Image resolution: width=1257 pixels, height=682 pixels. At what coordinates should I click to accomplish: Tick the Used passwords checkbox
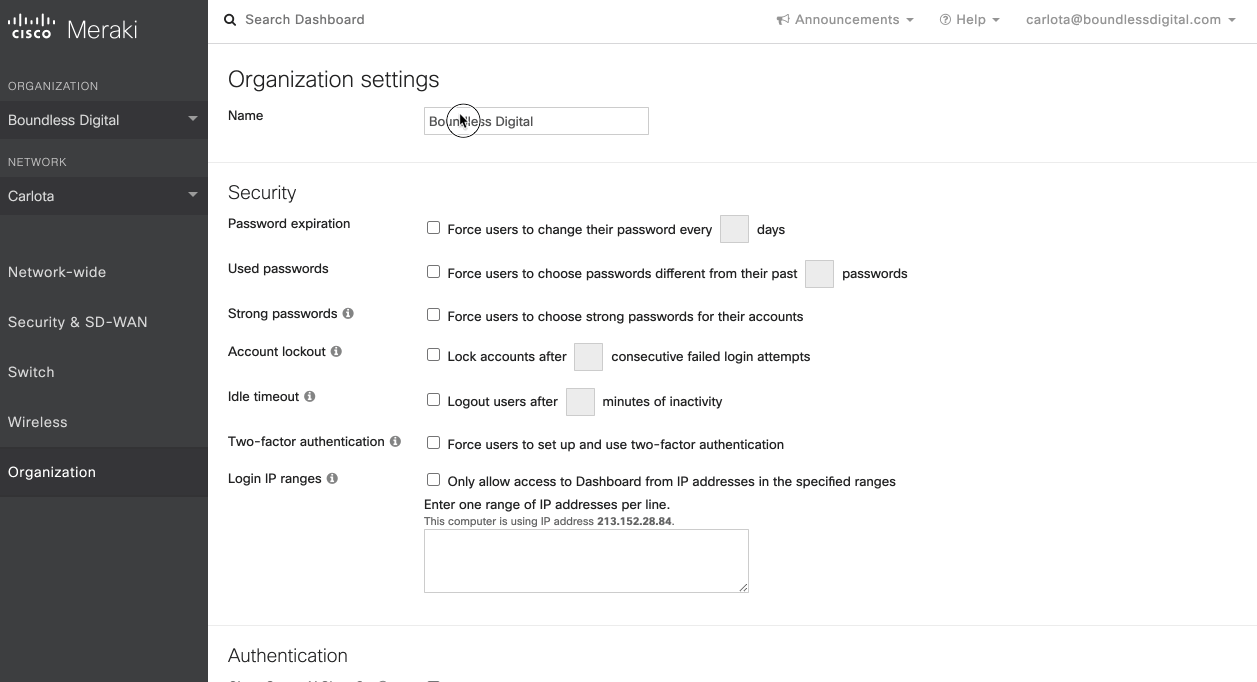click(x=433, y=272)
